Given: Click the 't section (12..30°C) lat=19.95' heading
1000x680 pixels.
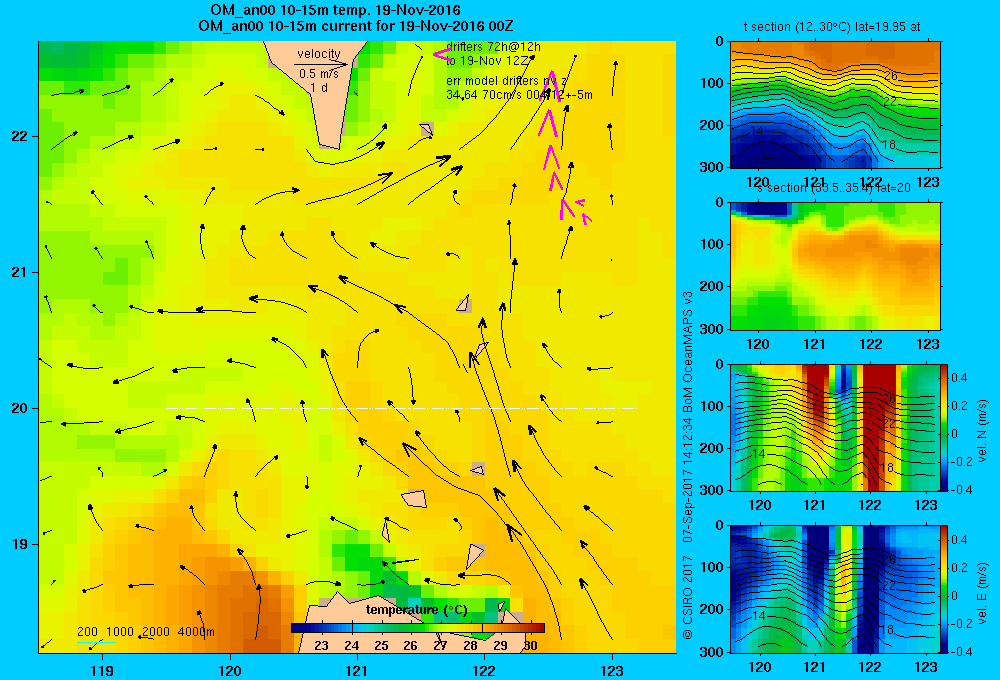Looking at the screenshot, I should coord(832,27).
